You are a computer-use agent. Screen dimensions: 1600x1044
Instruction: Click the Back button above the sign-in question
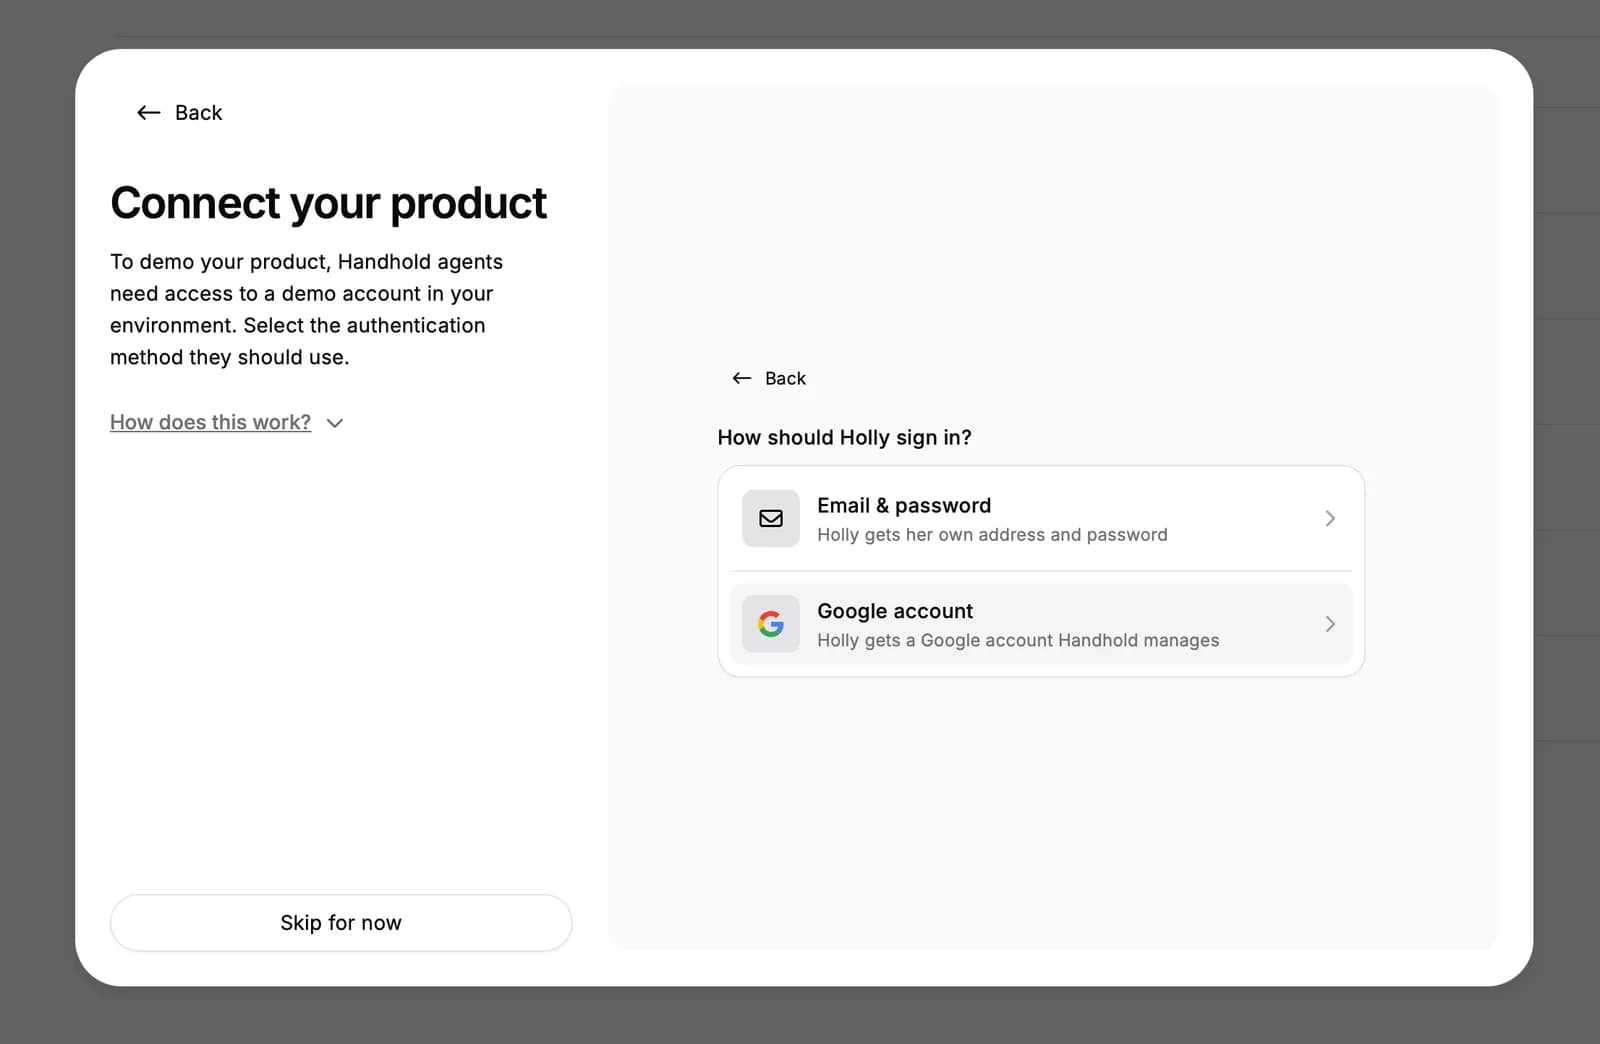[x=768, y=378]
